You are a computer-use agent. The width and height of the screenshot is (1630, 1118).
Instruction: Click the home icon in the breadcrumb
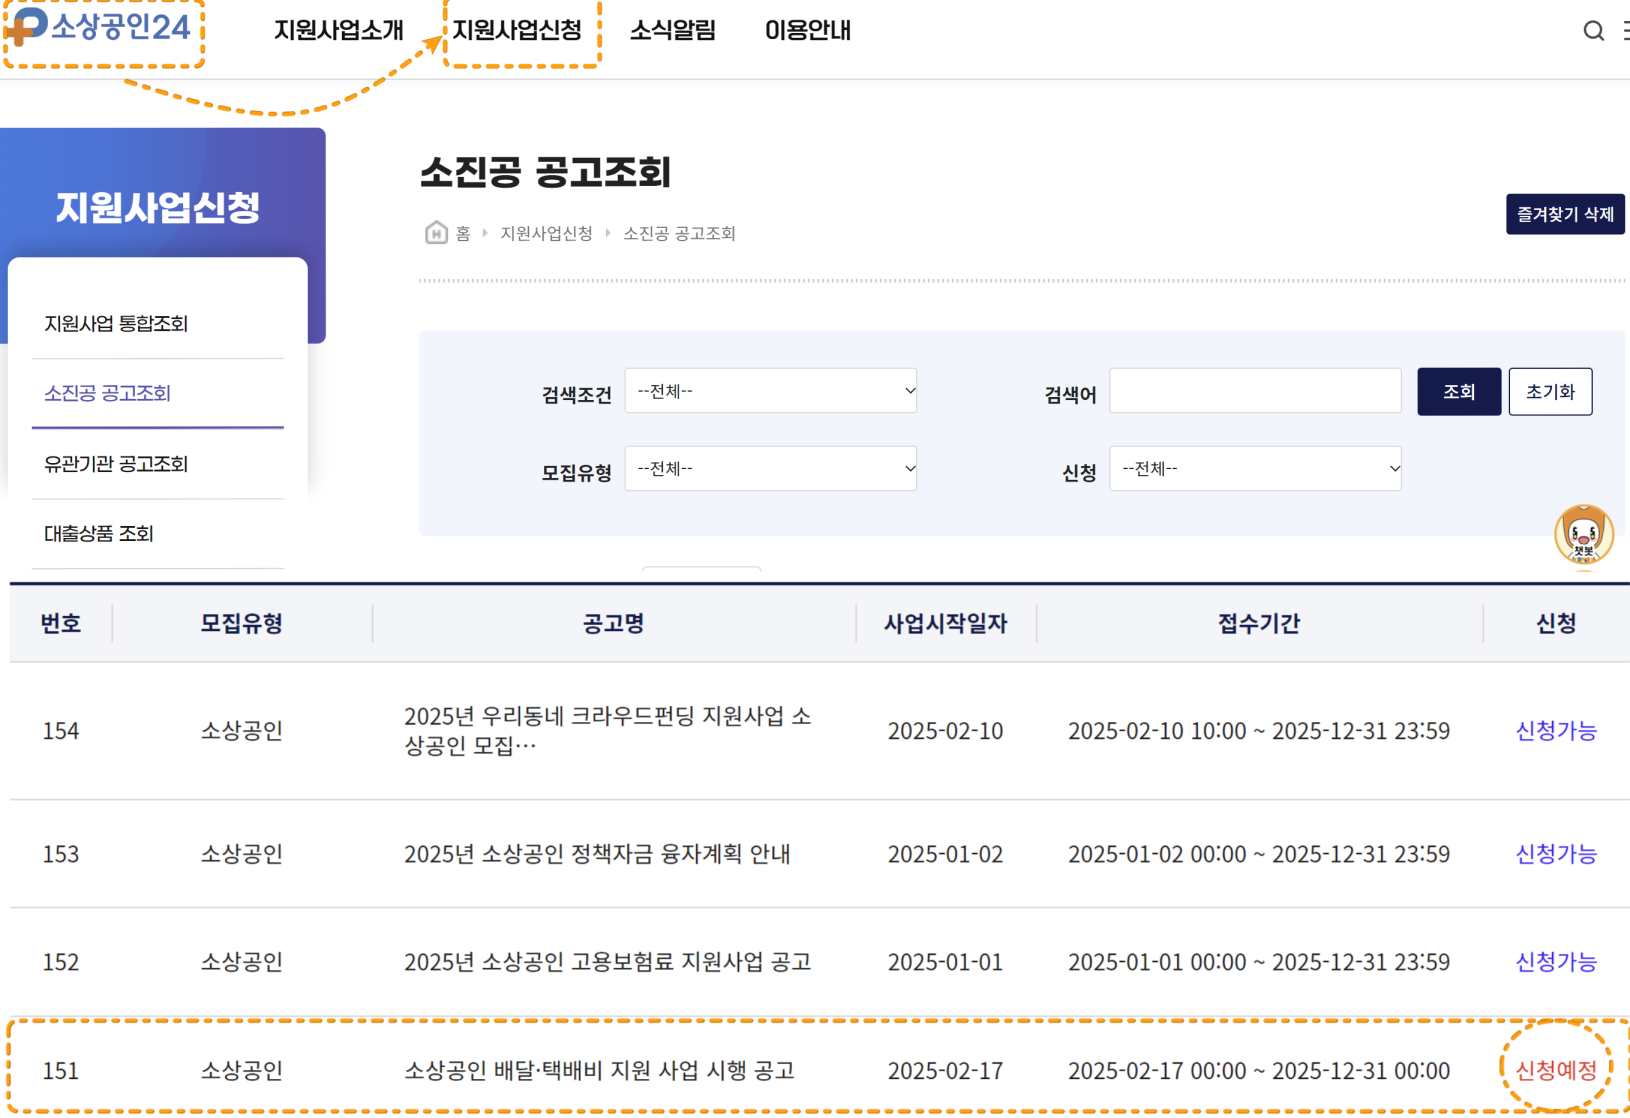(x=437, y=233)
